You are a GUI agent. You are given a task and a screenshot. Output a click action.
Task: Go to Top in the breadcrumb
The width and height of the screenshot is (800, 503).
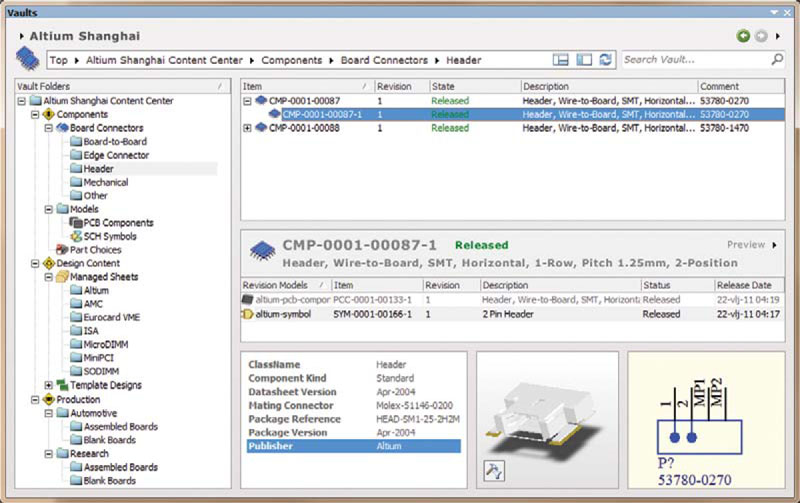(x=59, y=60)
